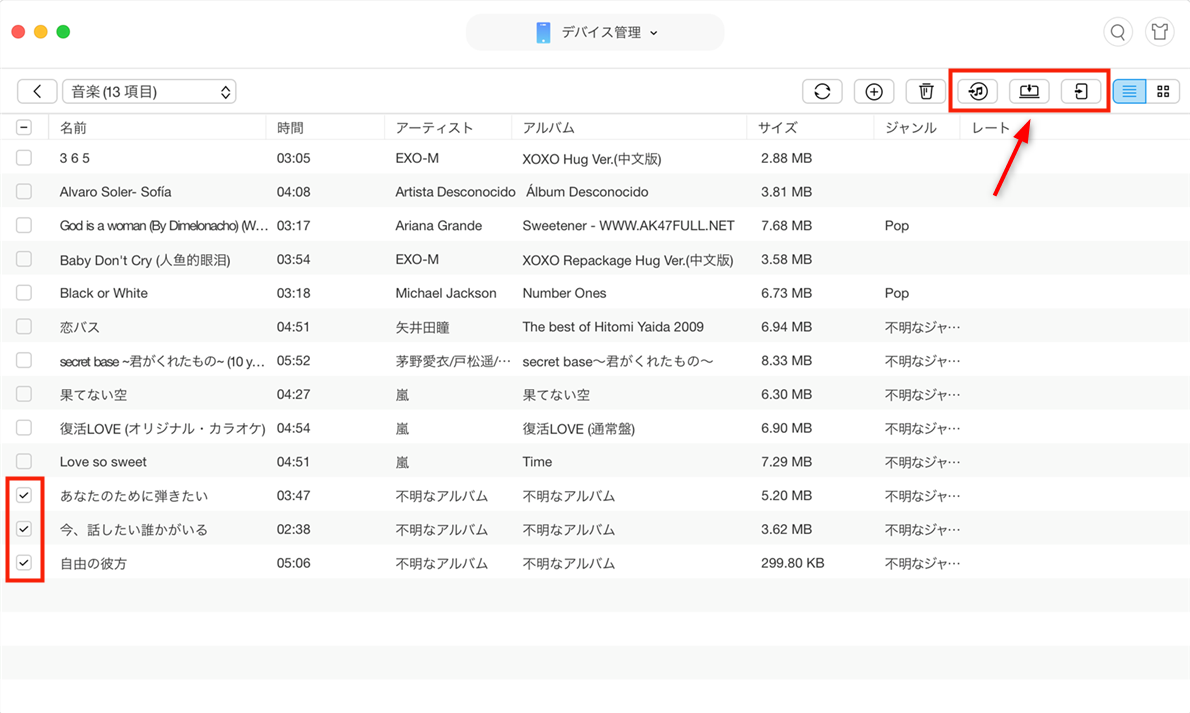Check the box for Baby Don't Cry
1190x713 pixels.
point(24,259)
